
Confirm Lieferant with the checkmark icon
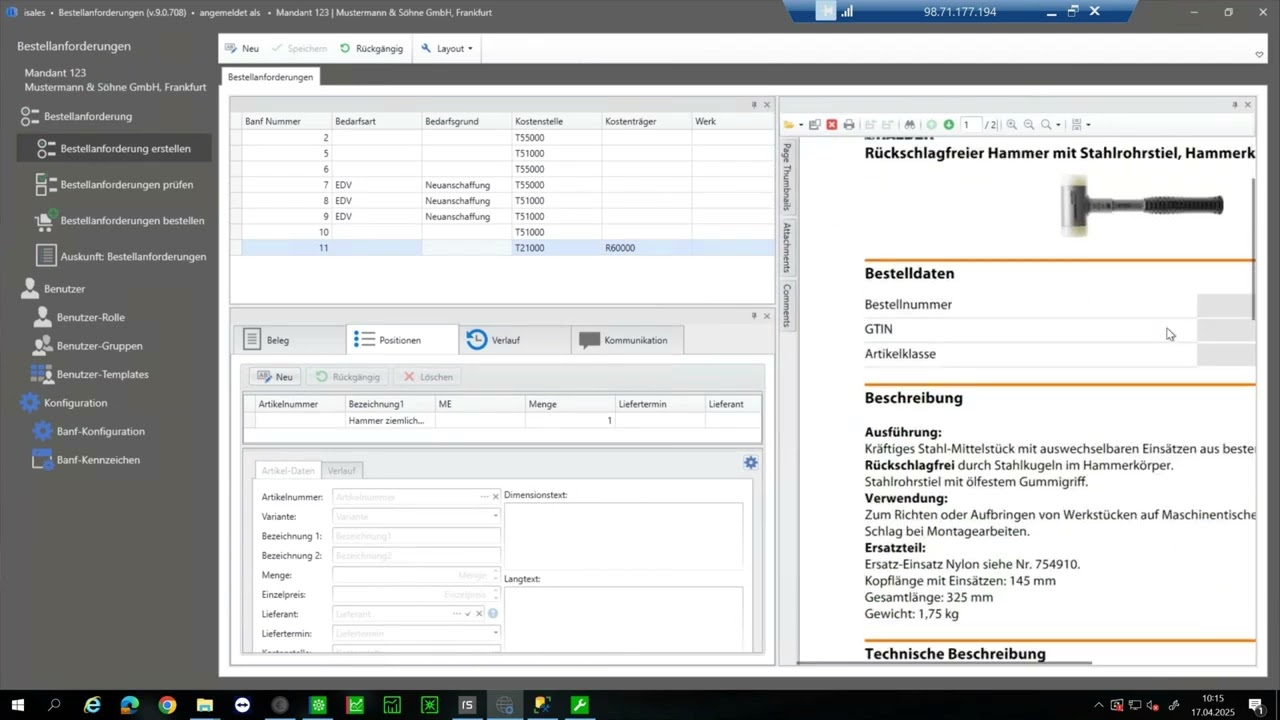point(467,614)
